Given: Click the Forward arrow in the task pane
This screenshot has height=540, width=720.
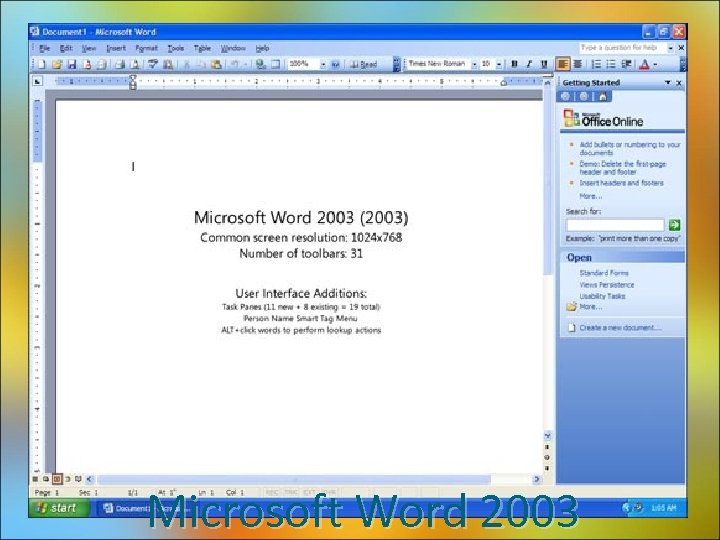Looking at the screenshot, I should click(584, 96).
